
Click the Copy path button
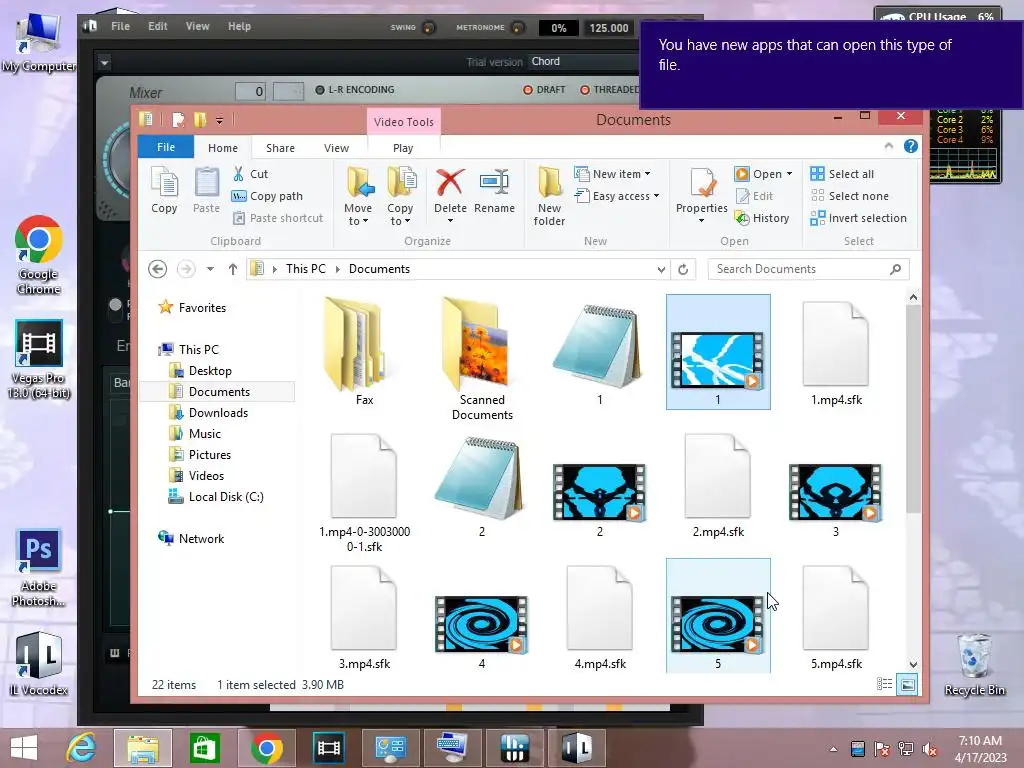pyautogui.click(x=268, y=196)
